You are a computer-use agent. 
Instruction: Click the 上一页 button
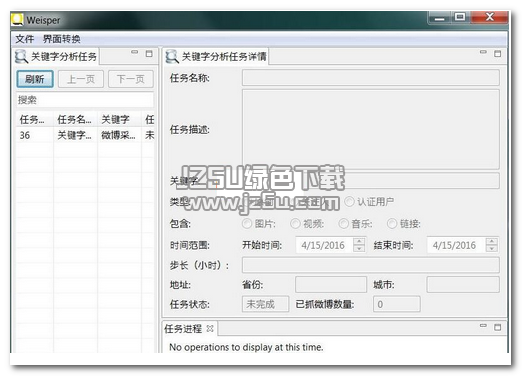click(x=81, y=79)
